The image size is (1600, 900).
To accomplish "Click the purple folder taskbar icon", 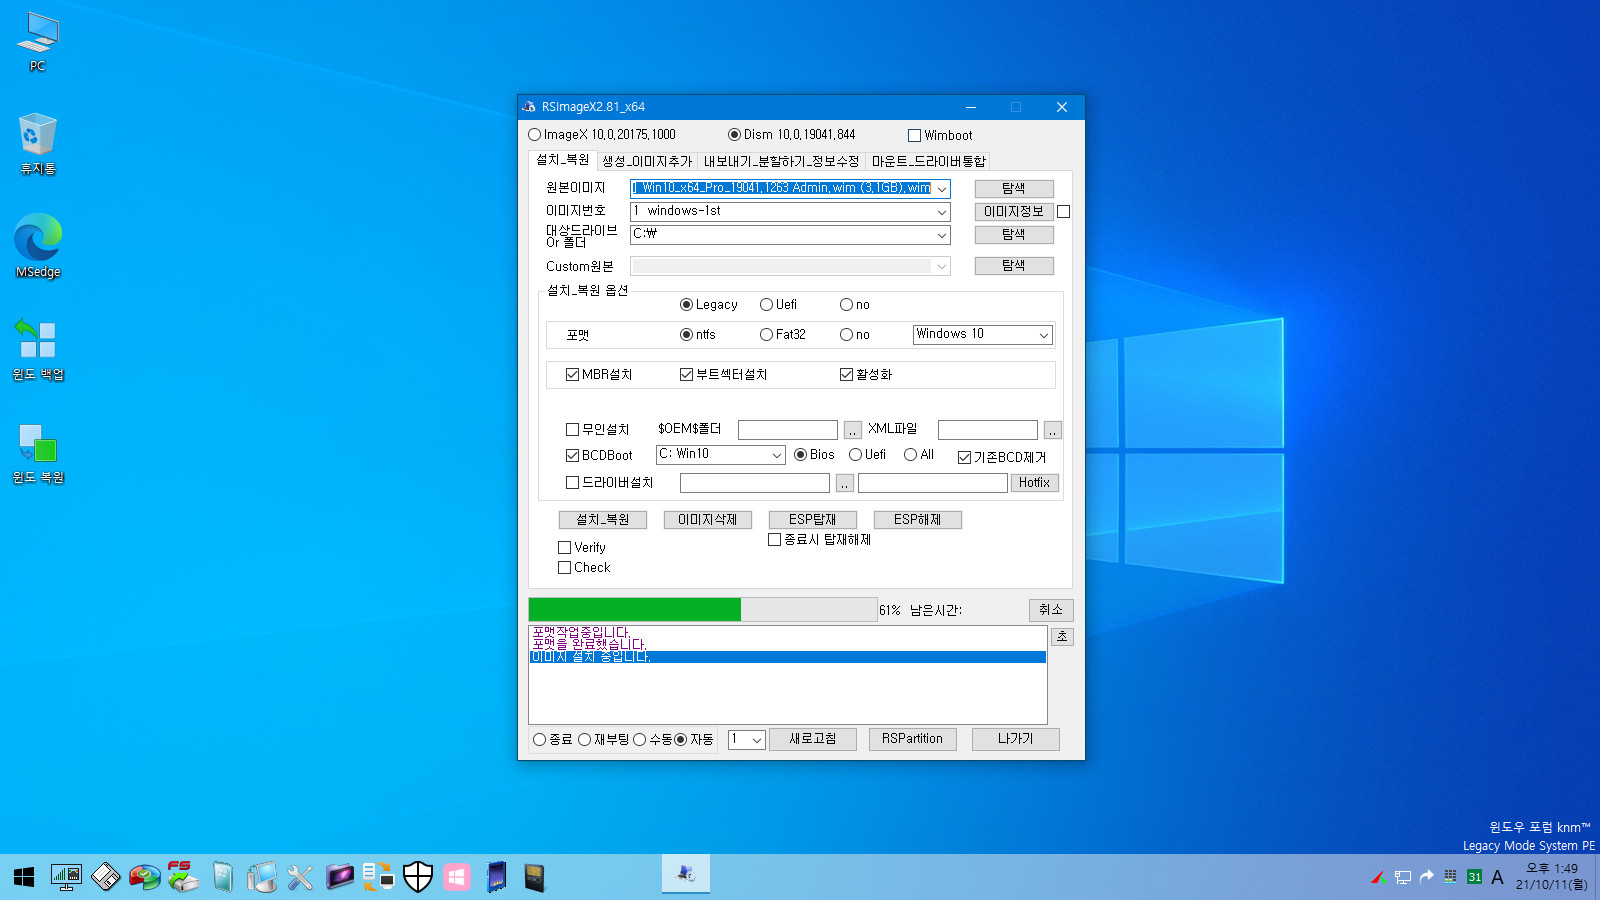I will pos(340,878).
